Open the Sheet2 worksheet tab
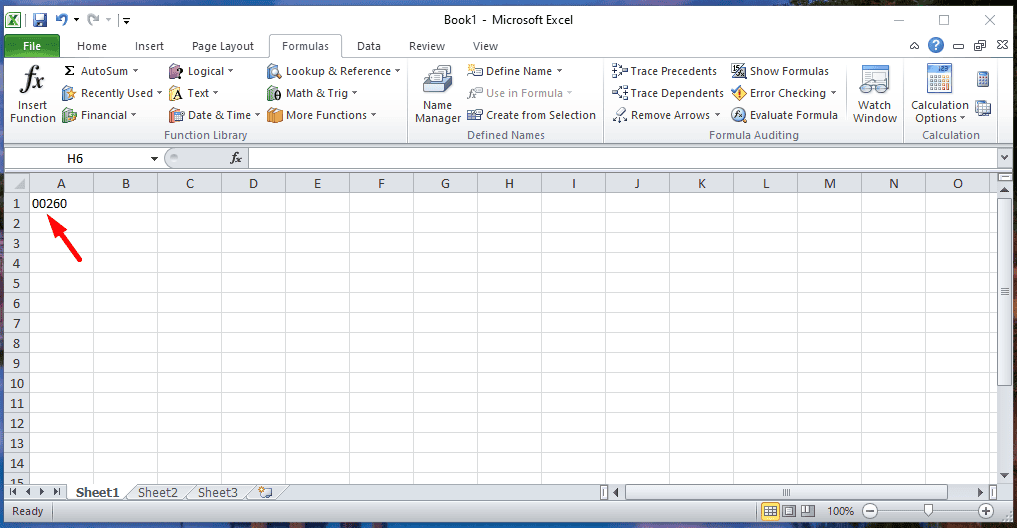1017x528 pixels. (x=158, y=492)
